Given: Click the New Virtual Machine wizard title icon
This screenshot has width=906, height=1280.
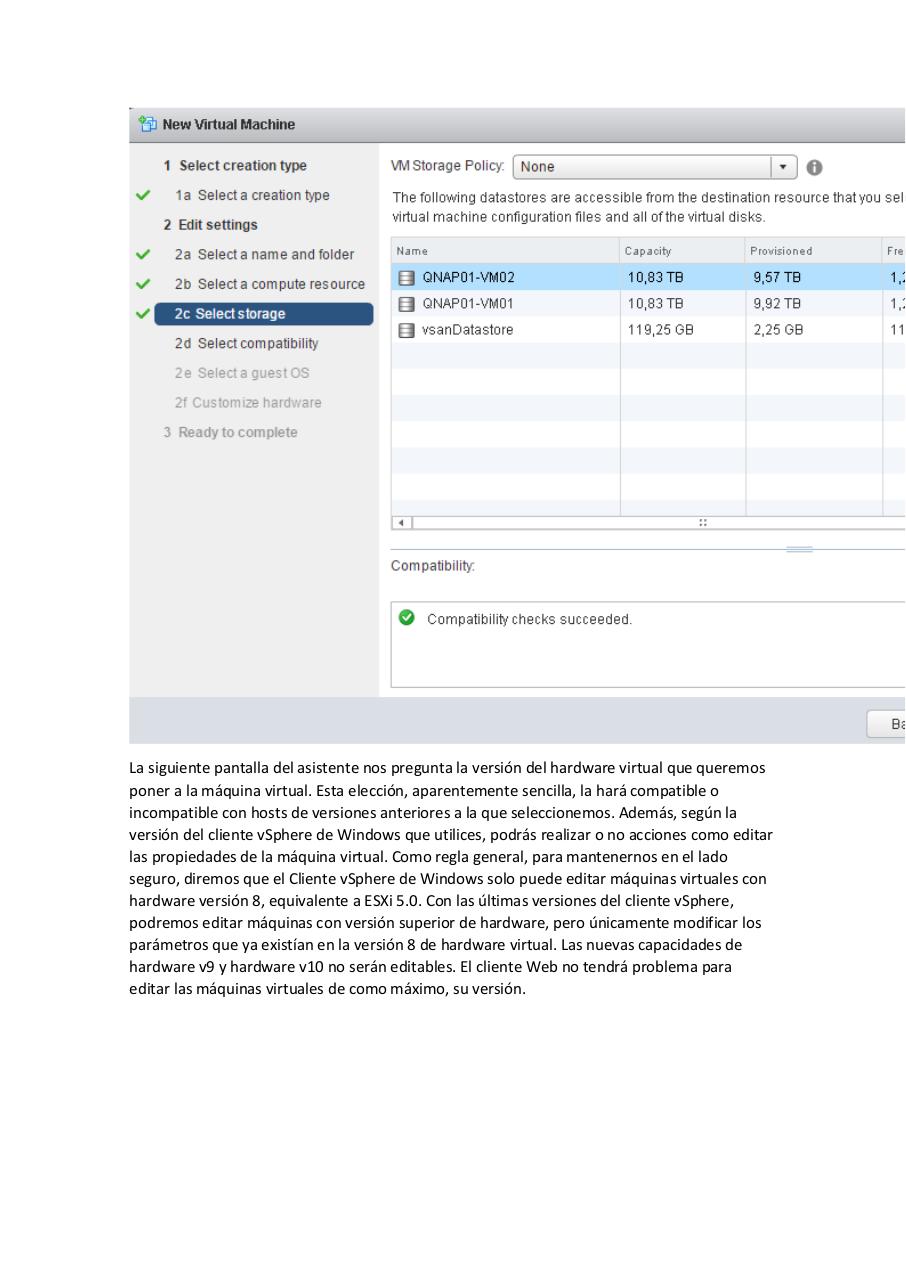Looking at the screenshot, I should (x=146, y=124).
